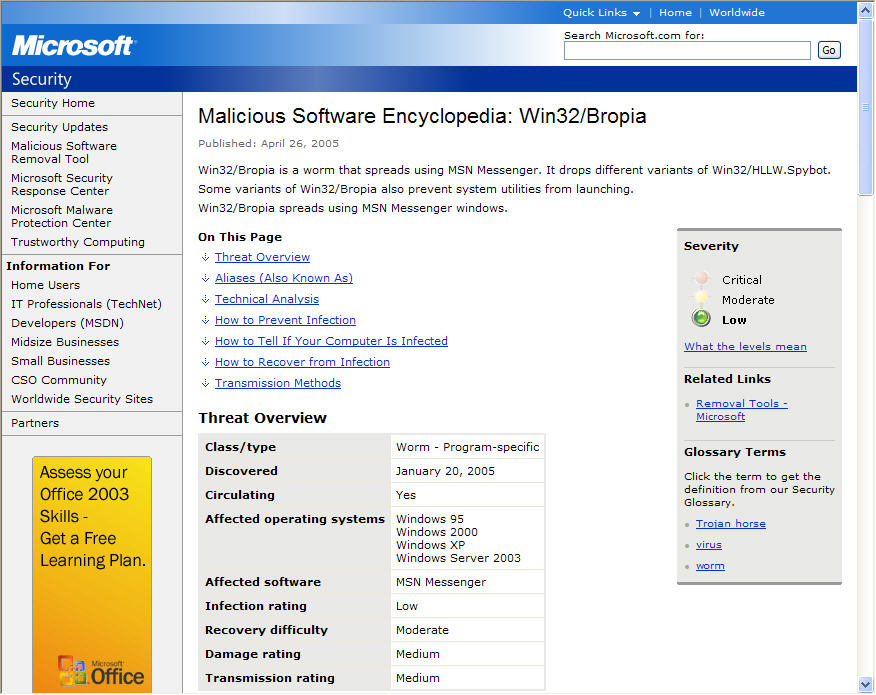Viewport: 876px width, 695px height.
Task: Open Worldwide Security Sites
Action: point(82,399)
